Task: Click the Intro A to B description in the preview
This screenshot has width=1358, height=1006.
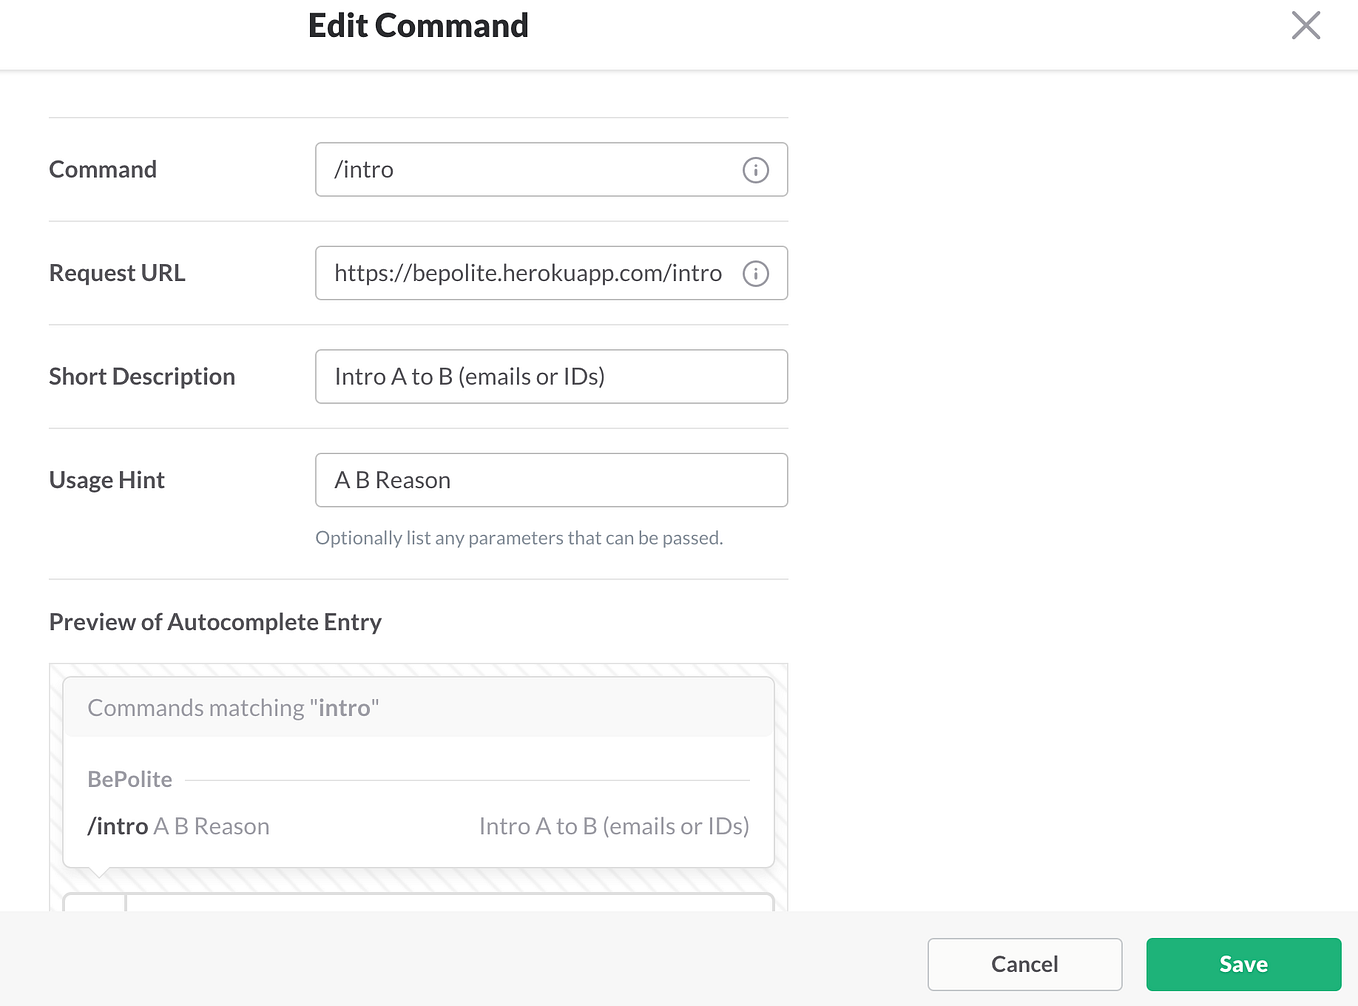Action: click(x=613, y=826)
